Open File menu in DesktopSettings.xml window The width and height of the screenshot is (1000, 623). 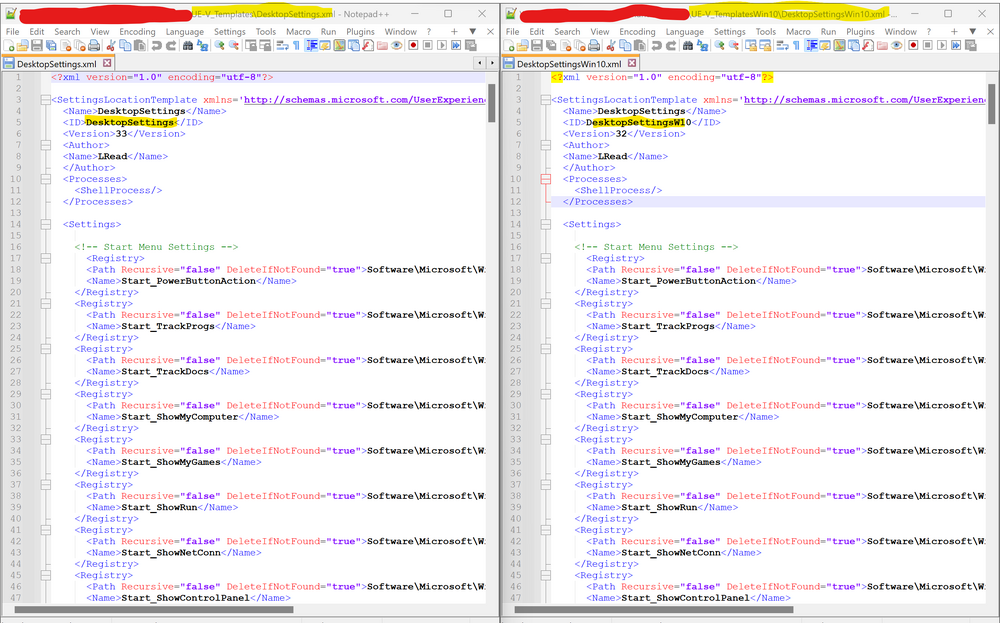pyautogui.click(x=12, y=31)
